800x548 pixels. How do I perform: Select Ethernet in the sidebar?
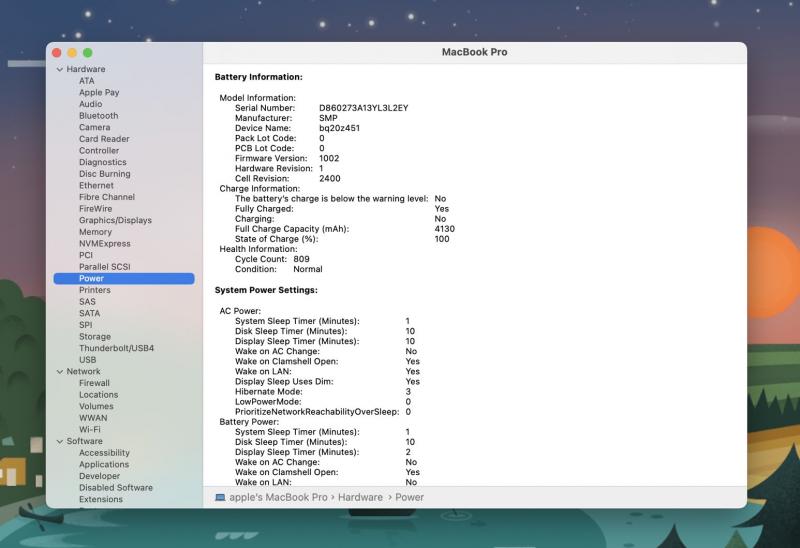[96, 186]
